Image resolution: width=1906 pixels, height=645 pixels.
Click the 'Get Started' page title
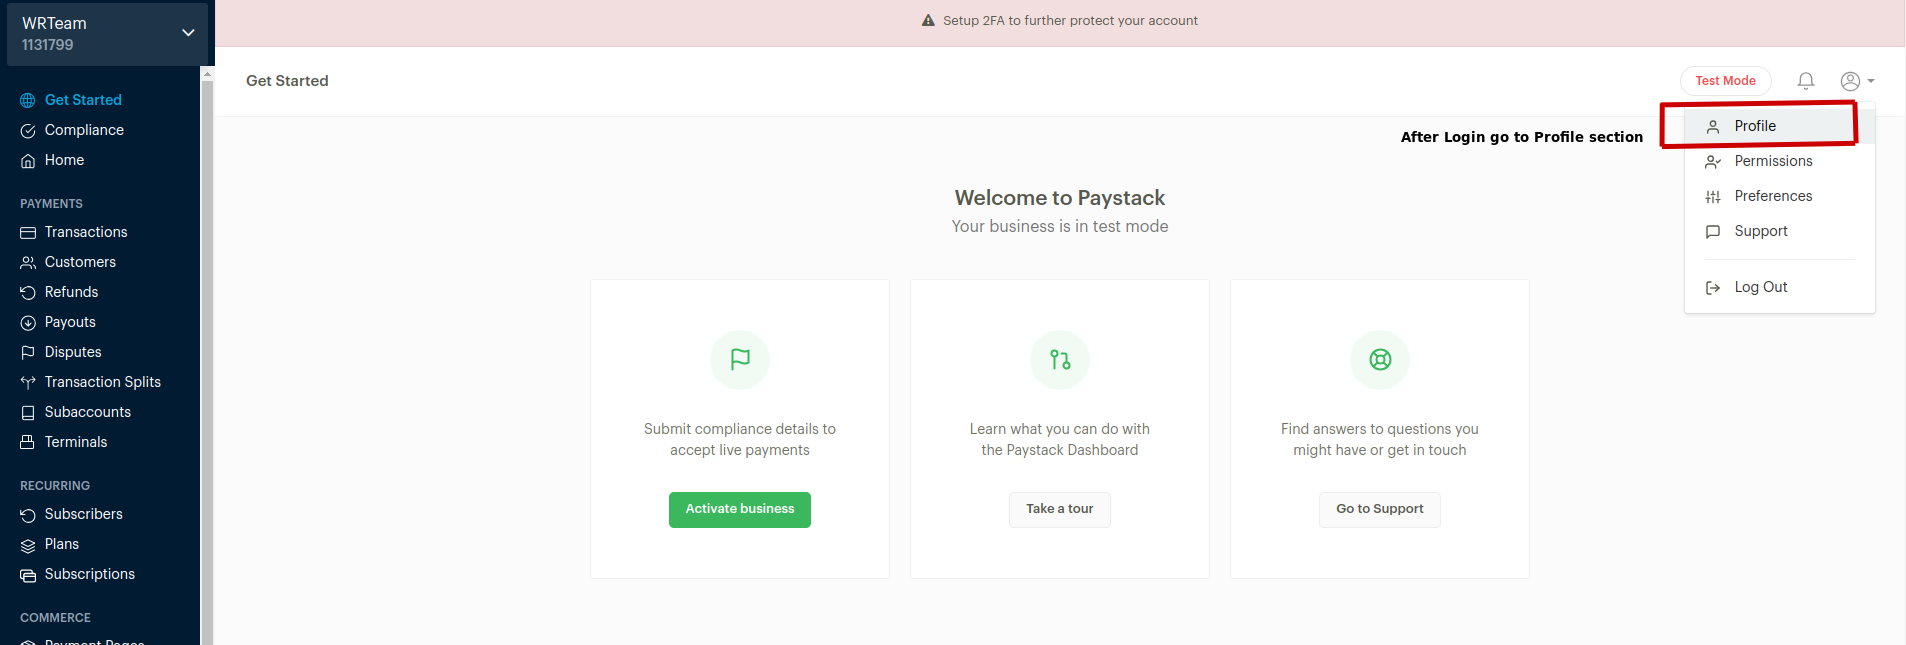287,81
